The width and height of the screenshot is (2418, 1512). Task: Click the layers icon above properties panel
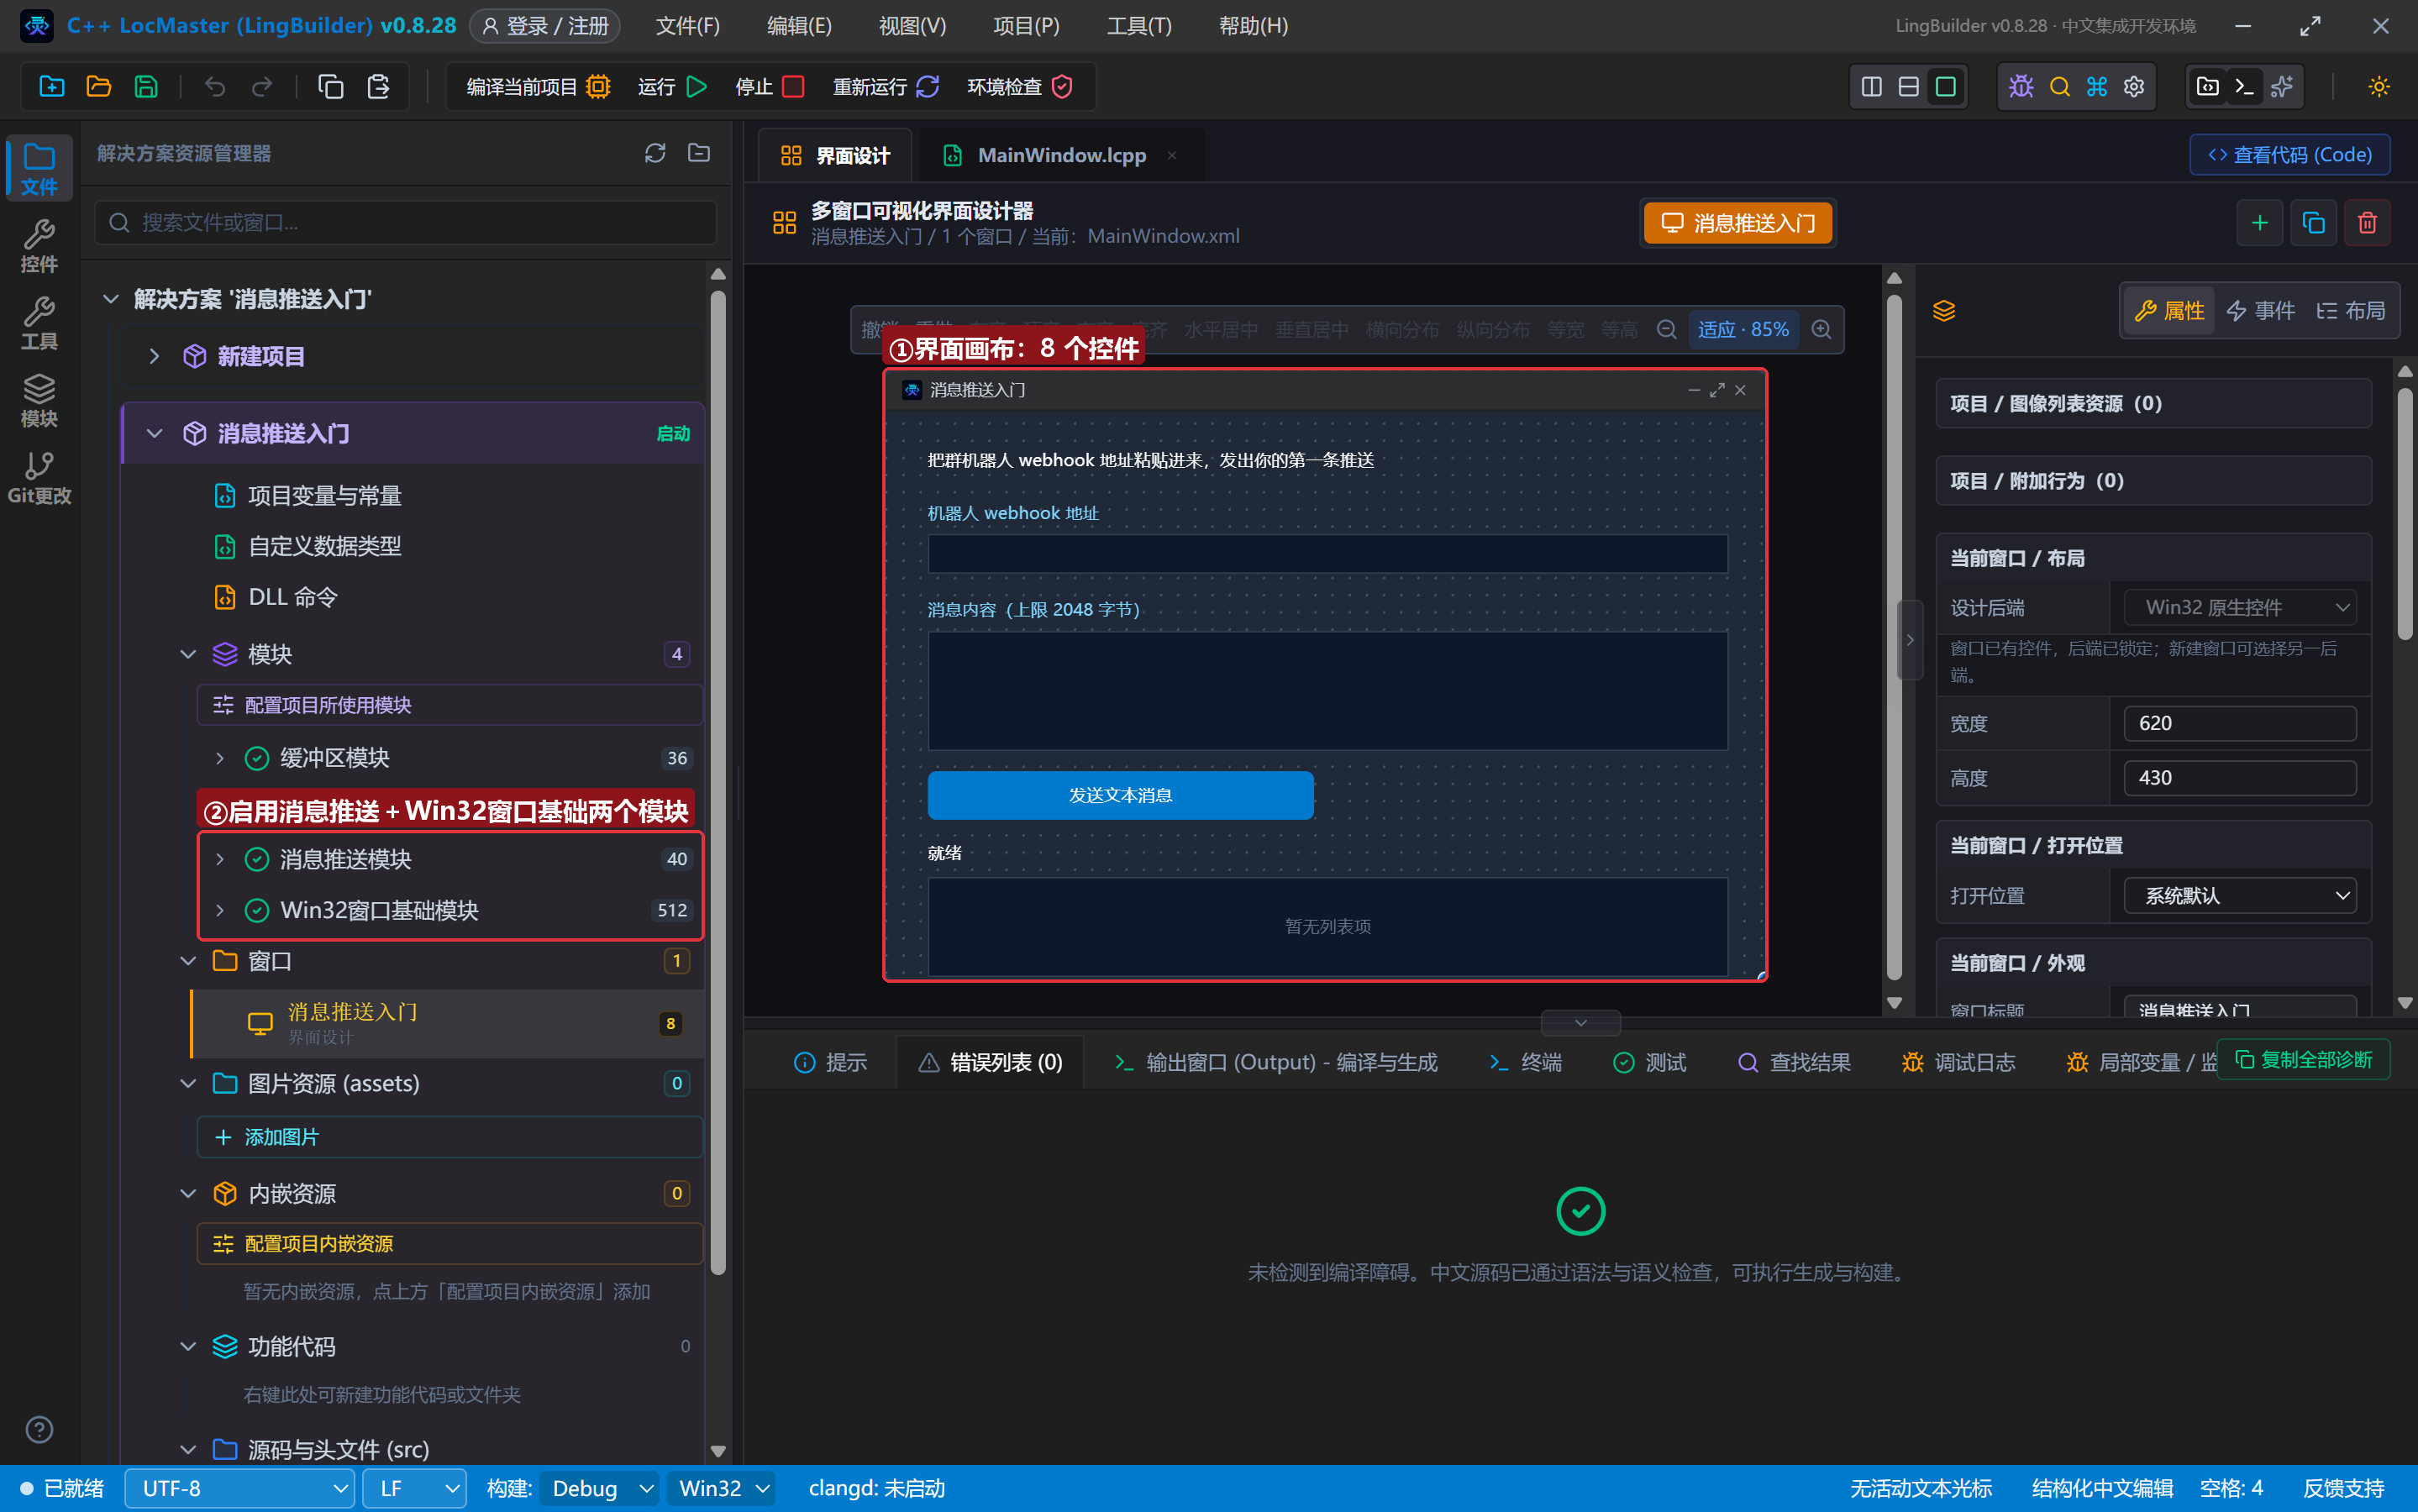point(1943,311)
